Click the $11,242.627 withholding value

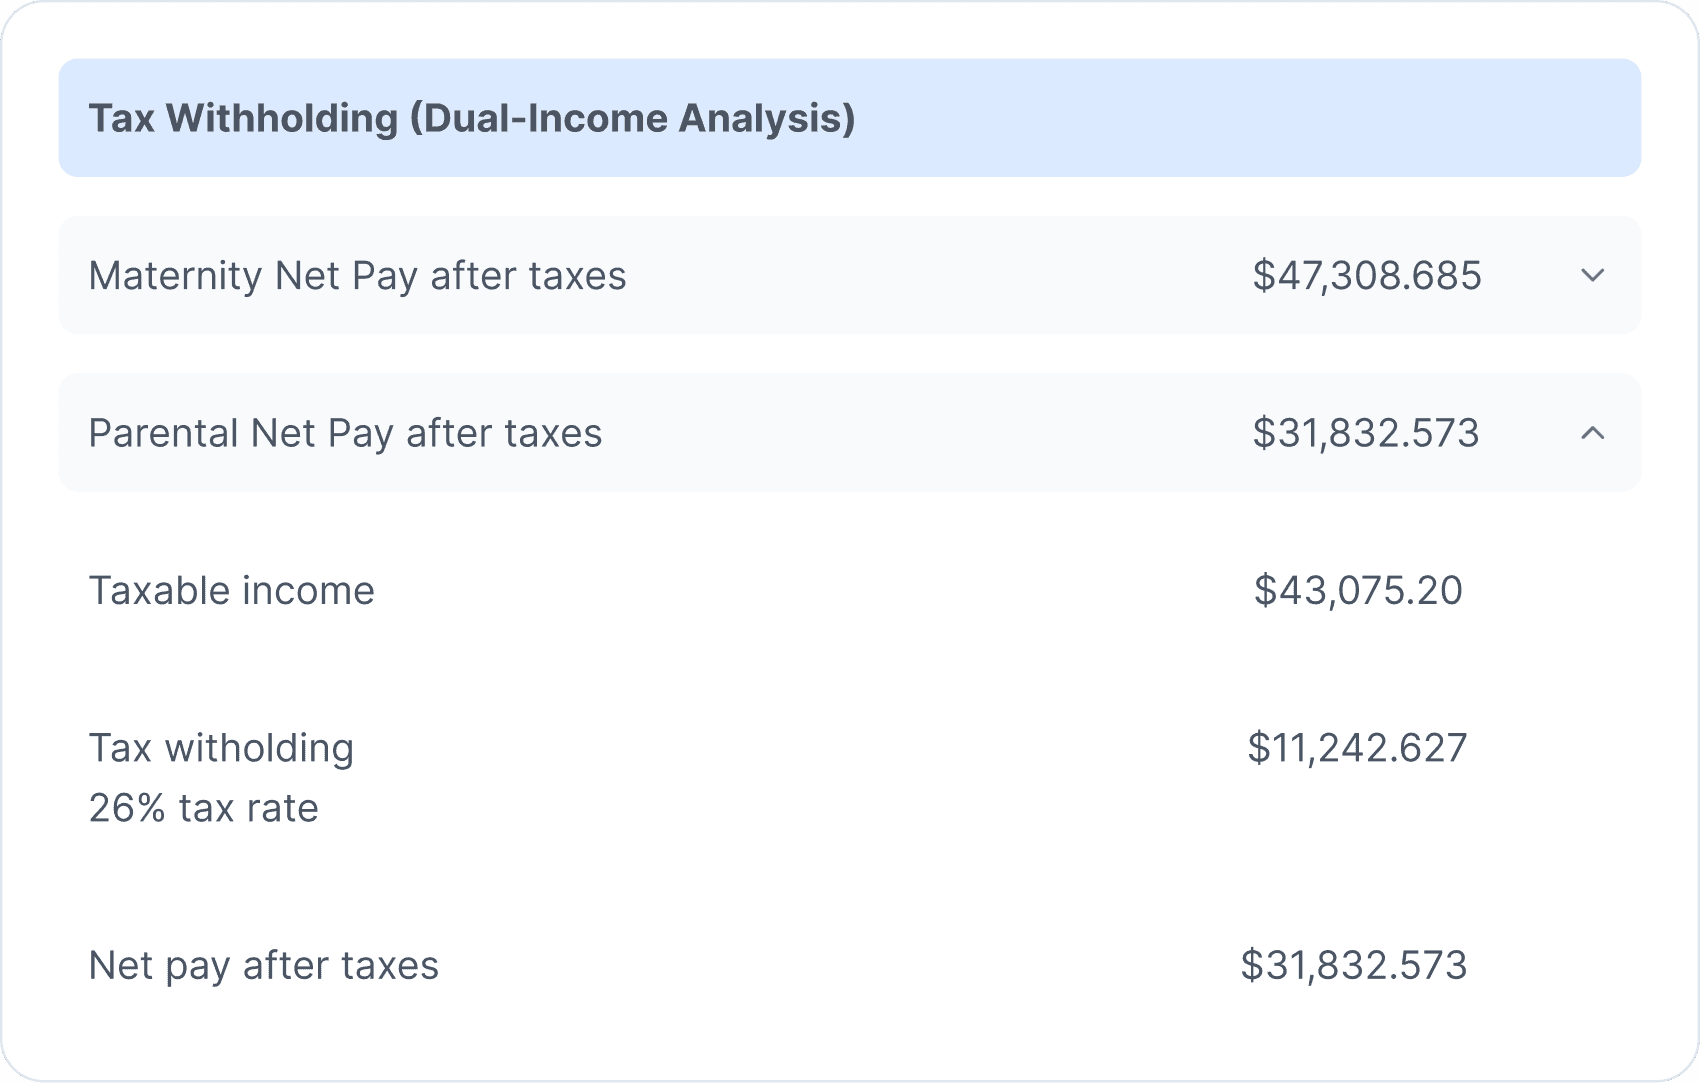point(1357,748)
